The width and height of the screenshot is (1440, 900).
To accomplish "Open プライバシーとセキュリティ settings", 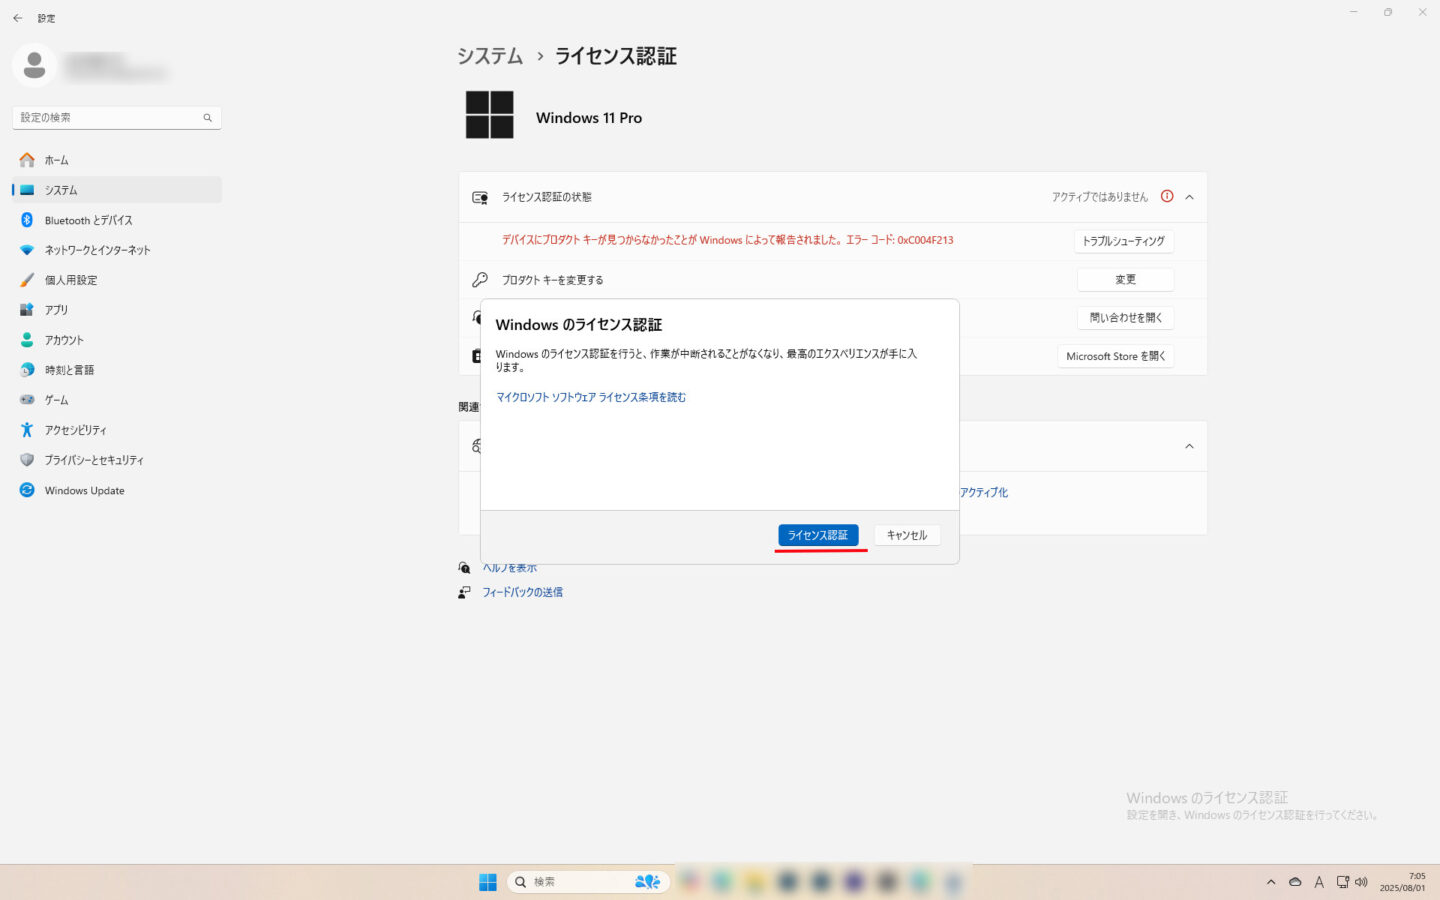I will 117,460.
